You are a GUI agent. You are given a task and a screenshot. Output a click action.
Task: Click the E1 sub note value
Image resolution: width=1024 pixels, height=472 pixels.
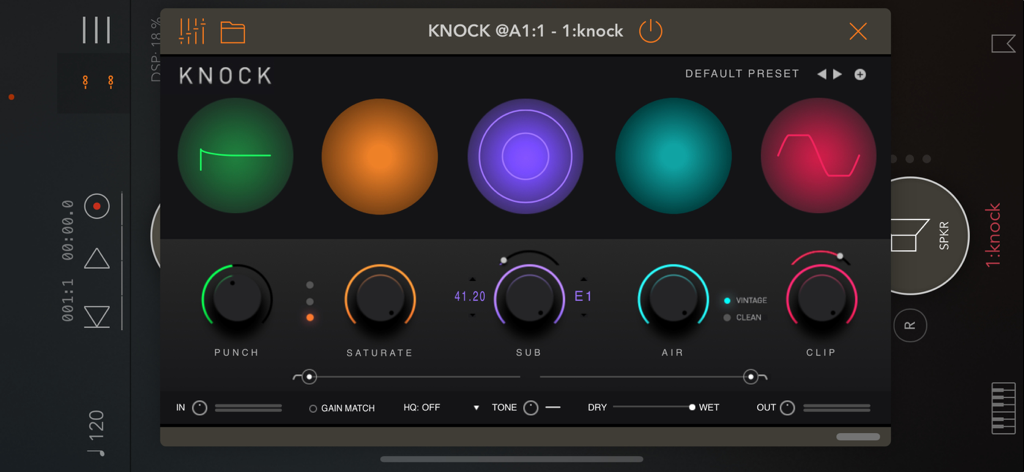tap(583, 296)
